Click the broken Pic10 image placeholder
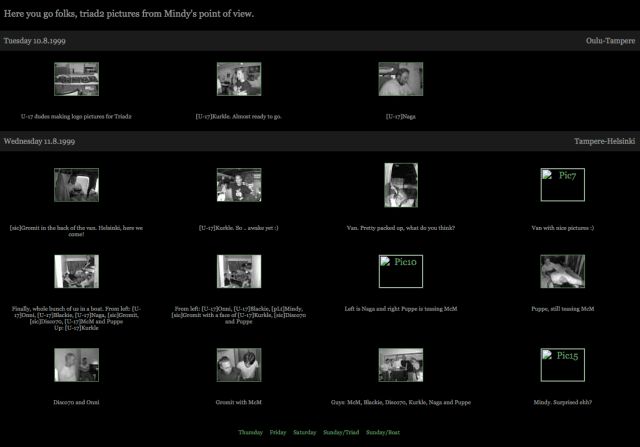640x447 pixels. 400,271
